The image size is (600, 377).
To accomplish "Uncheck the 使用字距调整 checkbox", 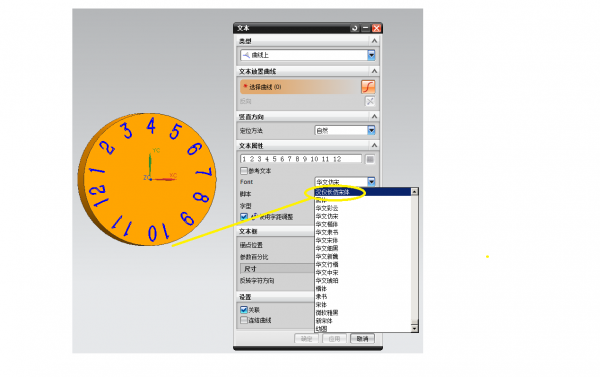I will point(244,217).
